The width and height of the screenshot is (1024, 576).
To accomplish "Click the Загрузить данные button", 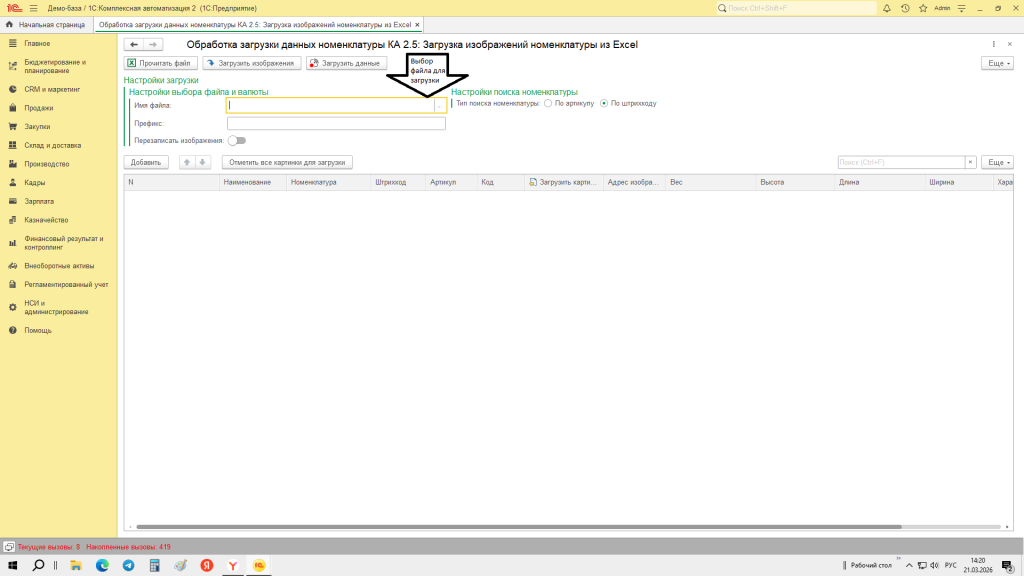I will pyautogui.click(x=347, y=63).
